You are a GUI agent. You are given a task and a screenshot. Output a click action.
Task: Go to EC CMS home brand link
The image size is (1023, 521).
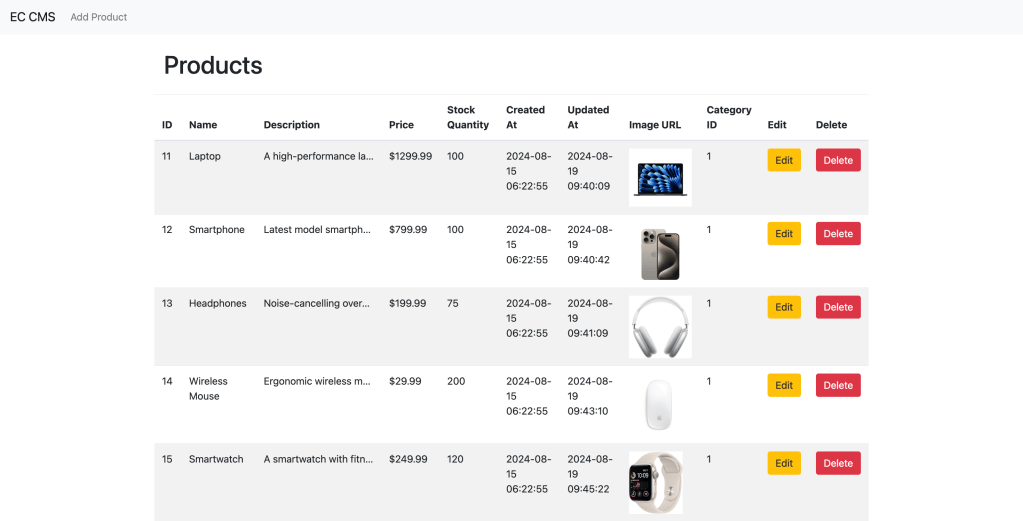(33, 17)
